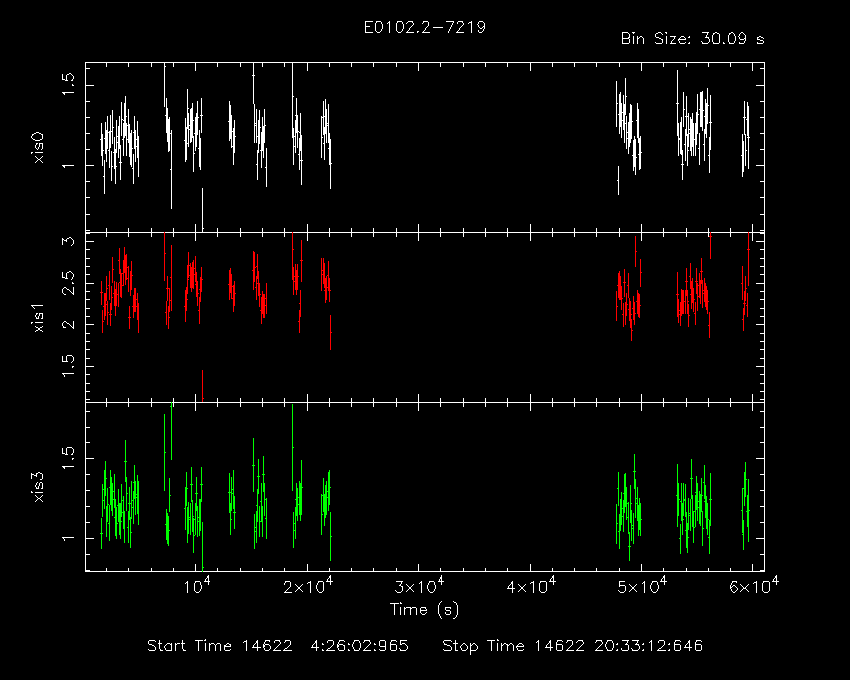Click the xis3 axis label

pyautogui.click(x=39, y=486)
